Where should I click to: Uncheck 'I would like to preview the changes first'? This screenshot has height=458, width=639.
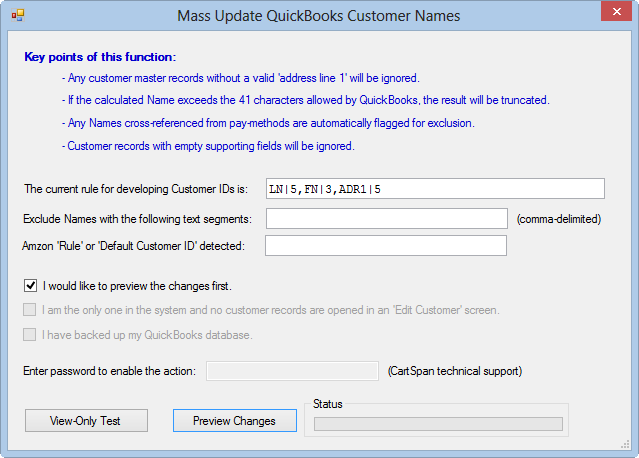coord(30,286)
